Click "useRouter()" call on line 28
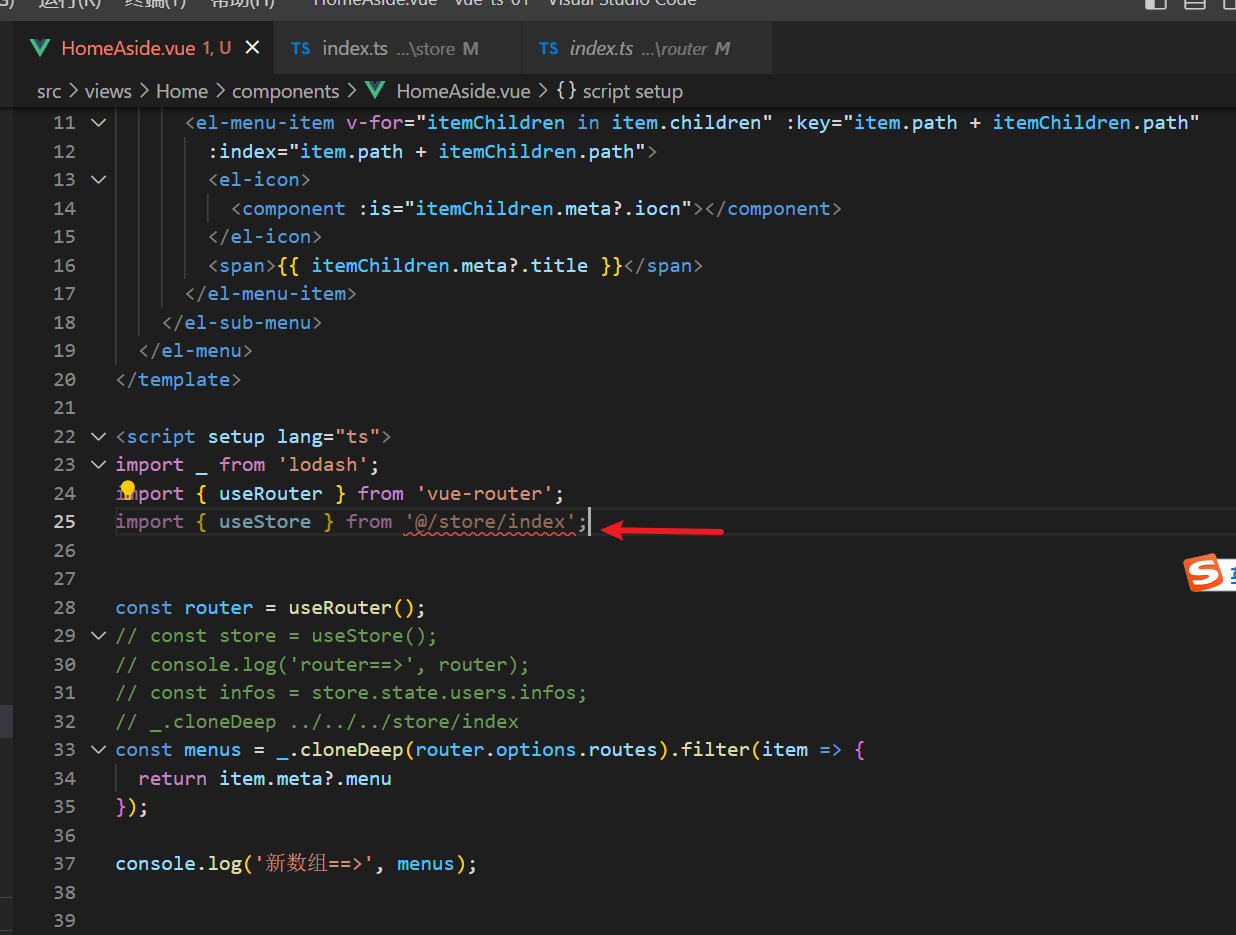This screenshot has height=935, width=1236. 351,607
